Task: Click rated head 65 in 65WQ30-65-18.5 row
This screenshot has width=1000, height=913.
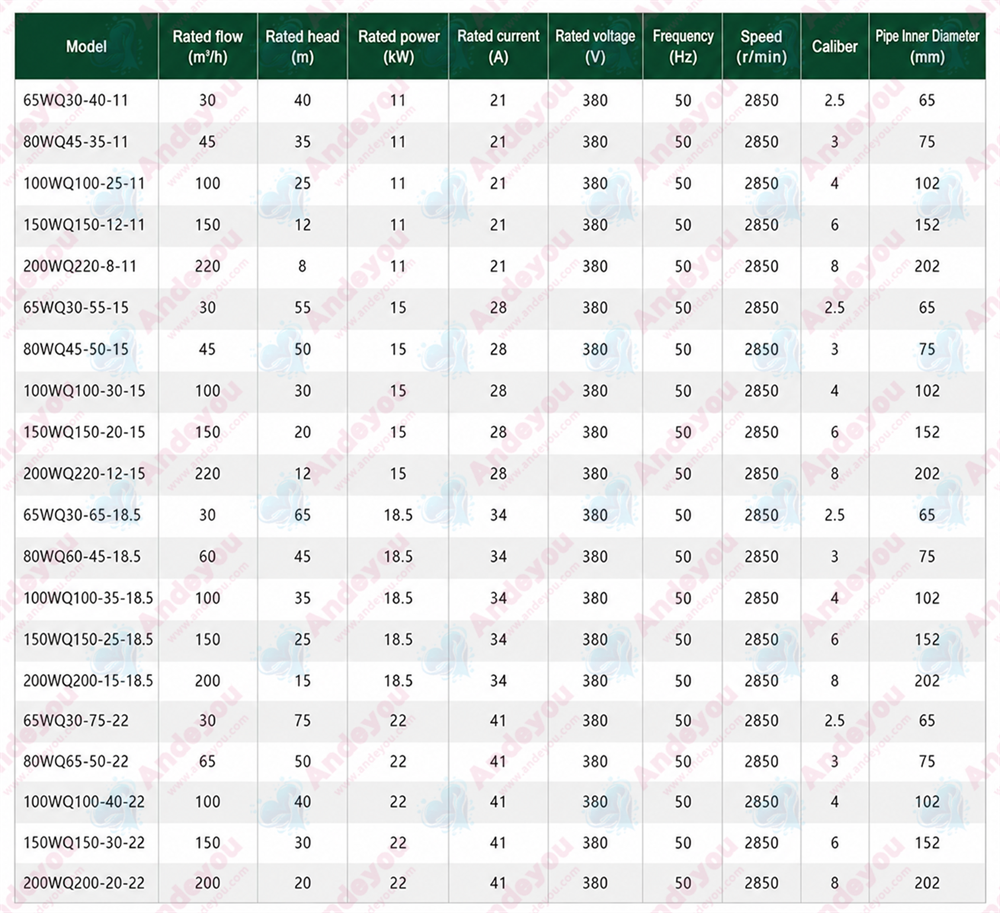Action: coord(302,515)
